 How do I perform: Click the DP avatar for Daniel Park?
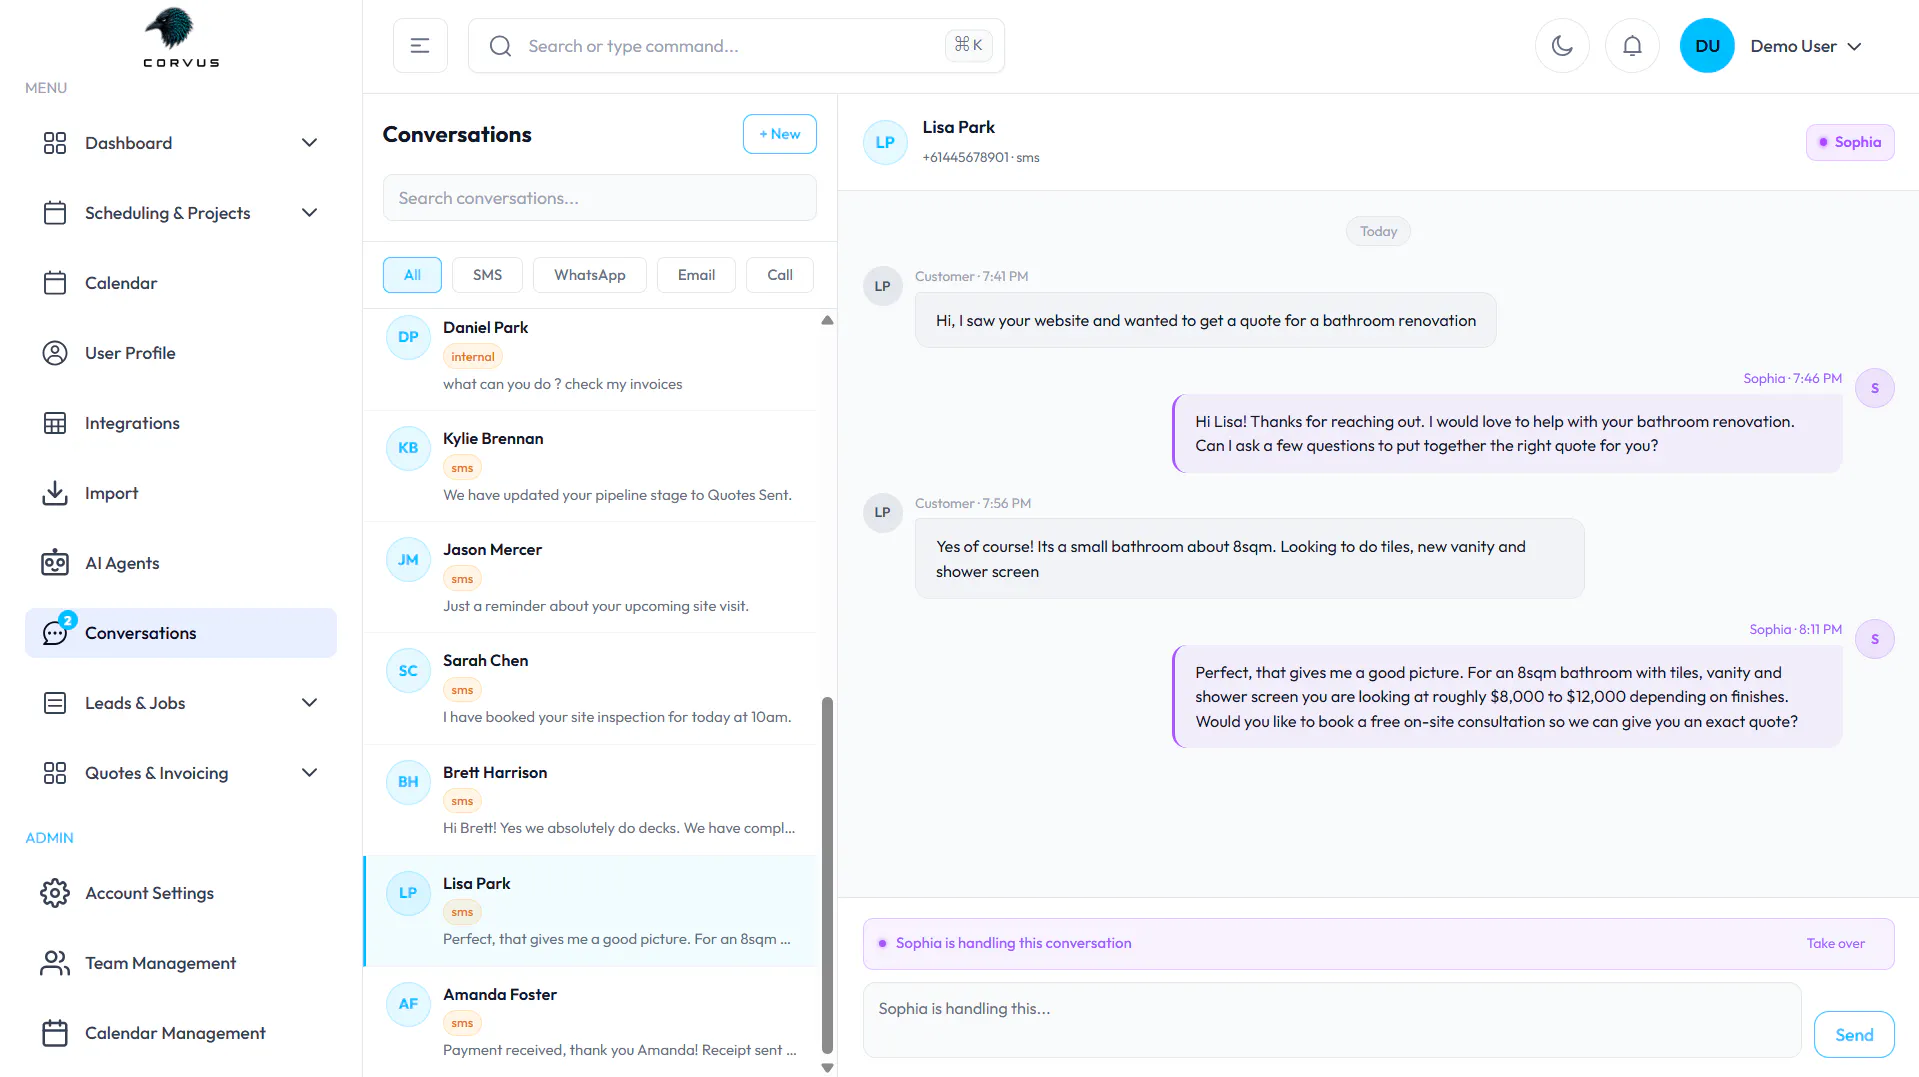(x=408, y=337)
